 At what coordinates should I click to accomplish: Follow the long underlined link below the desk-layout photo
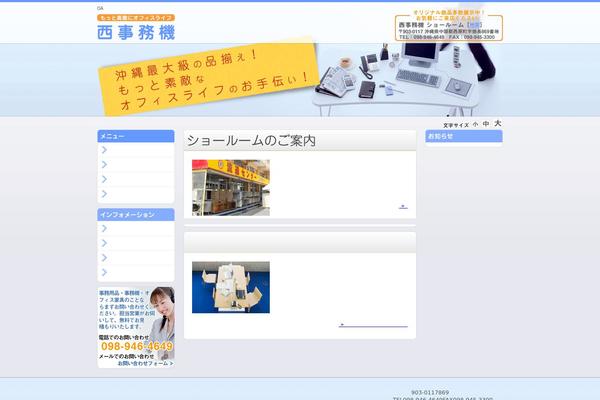tap(373, 325)
